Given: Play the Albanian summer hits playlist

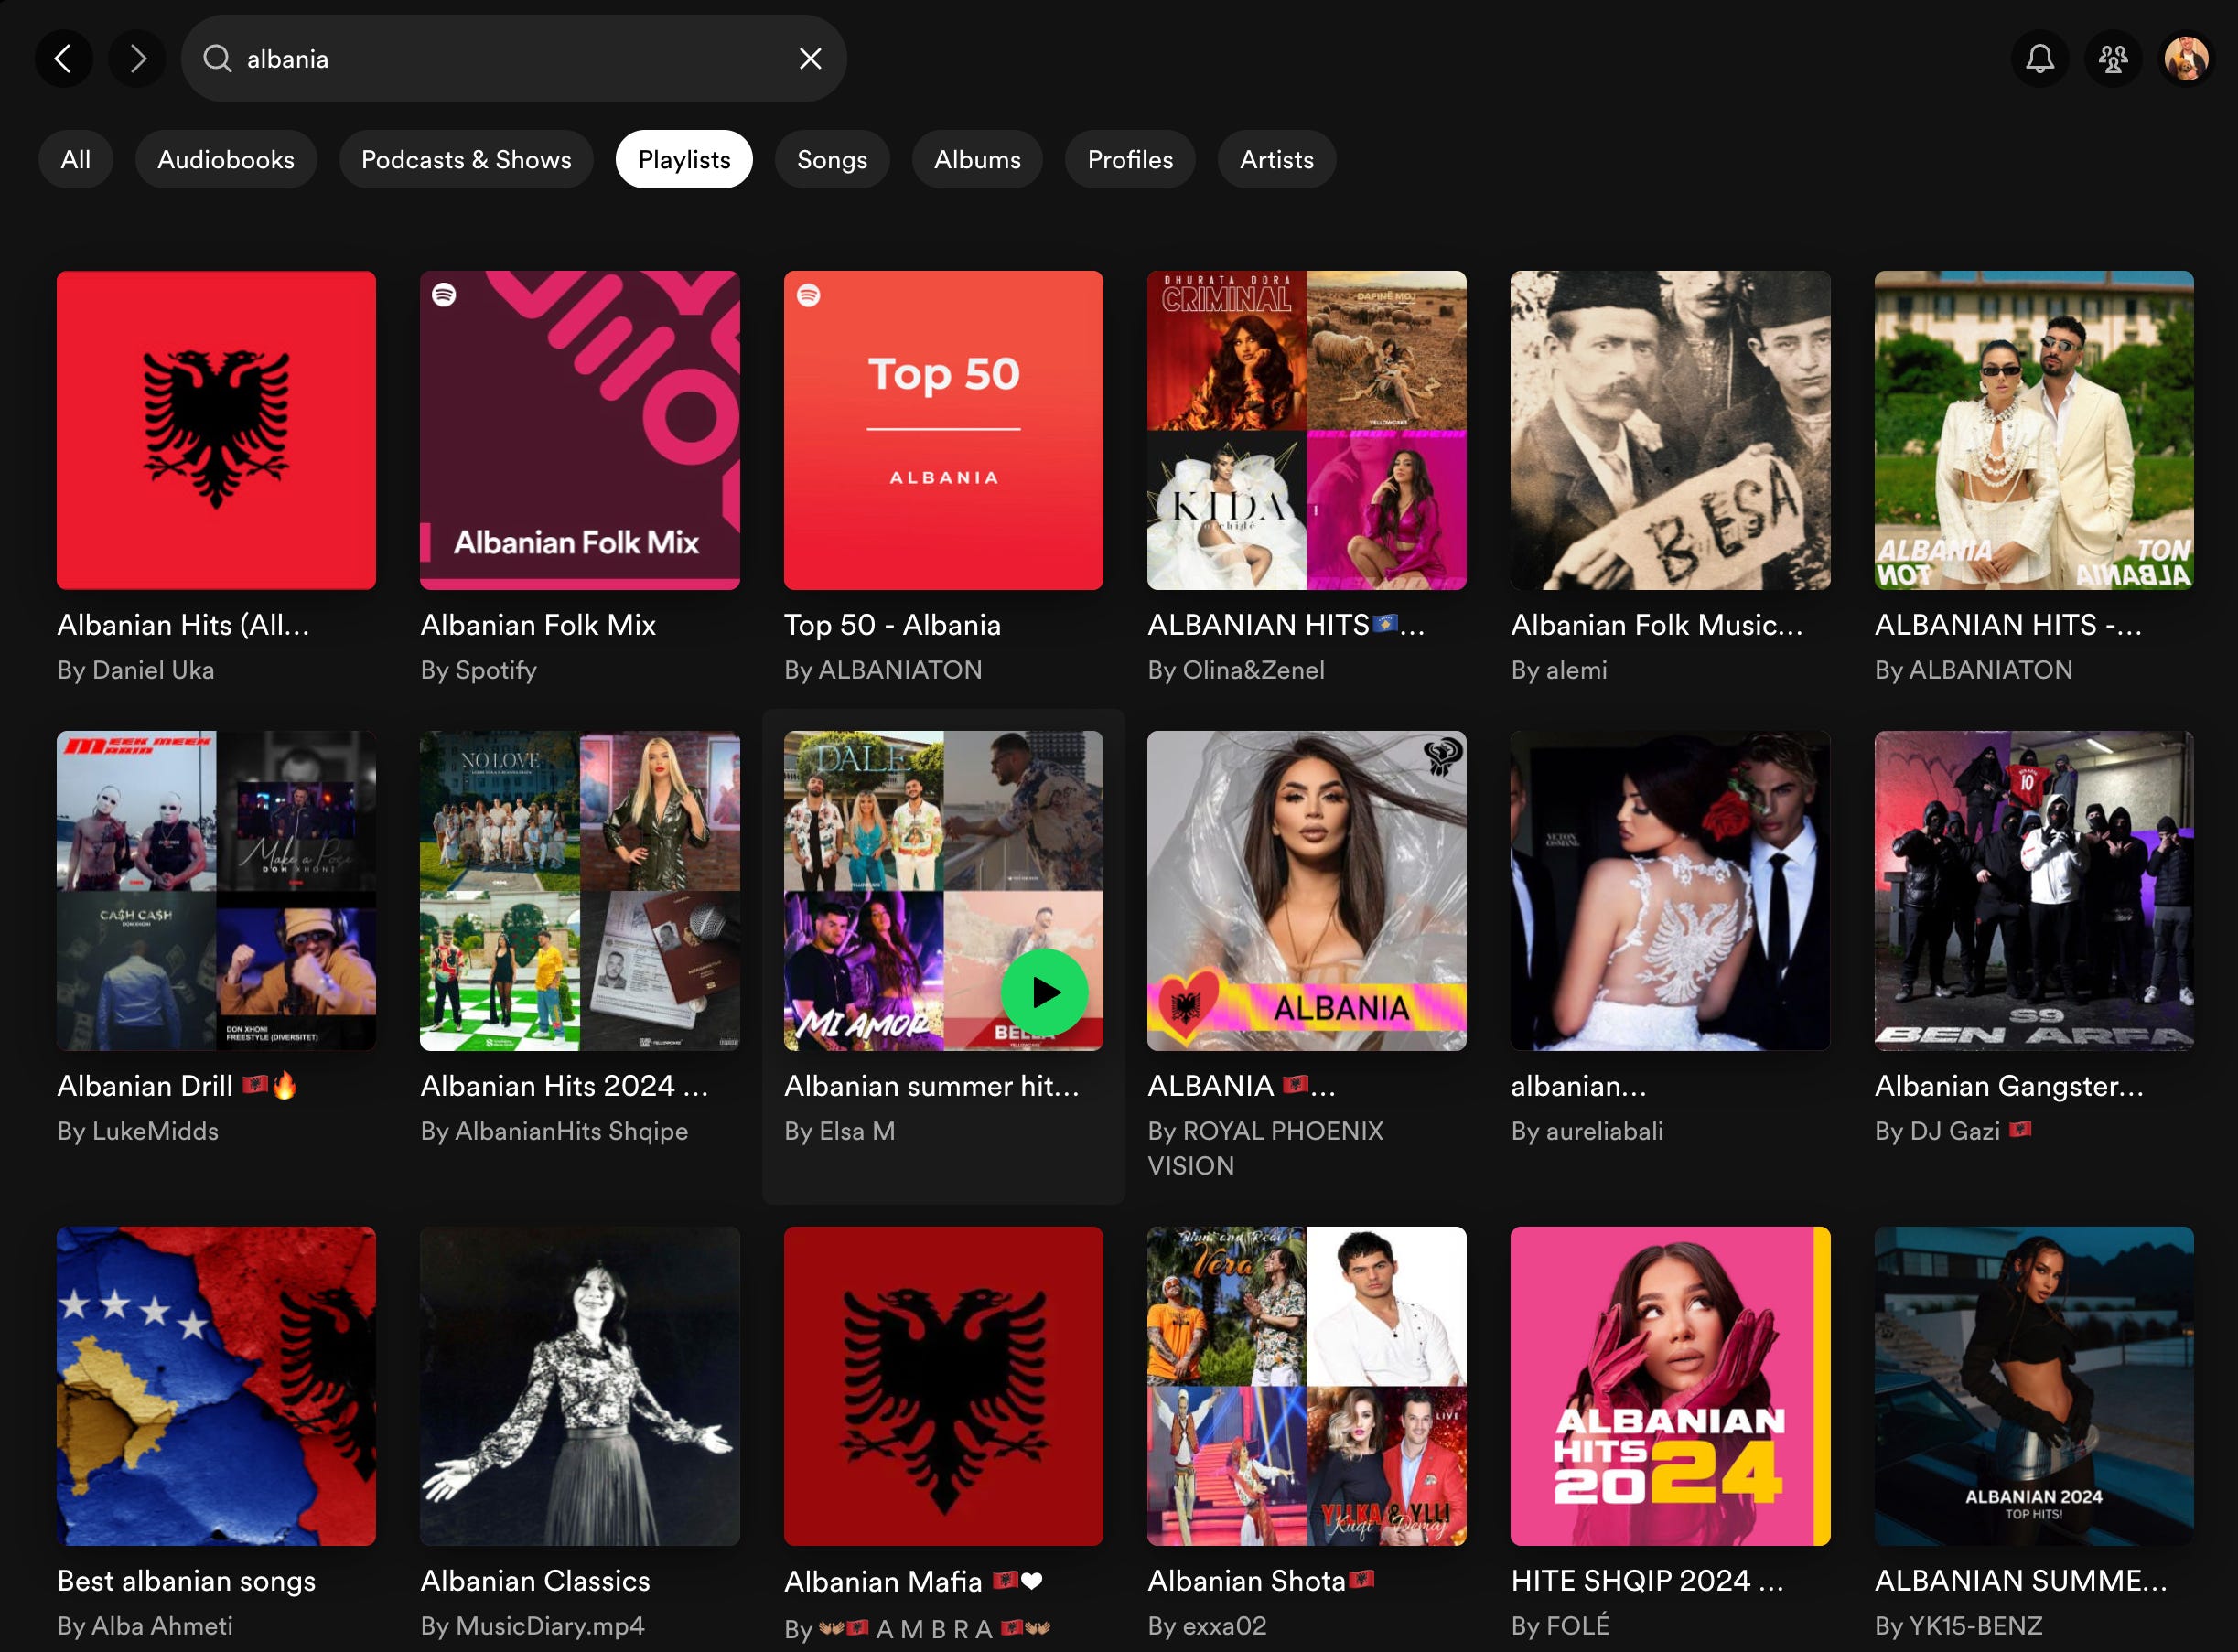Looking at the screenshot, I should [x=1045, y=992].
